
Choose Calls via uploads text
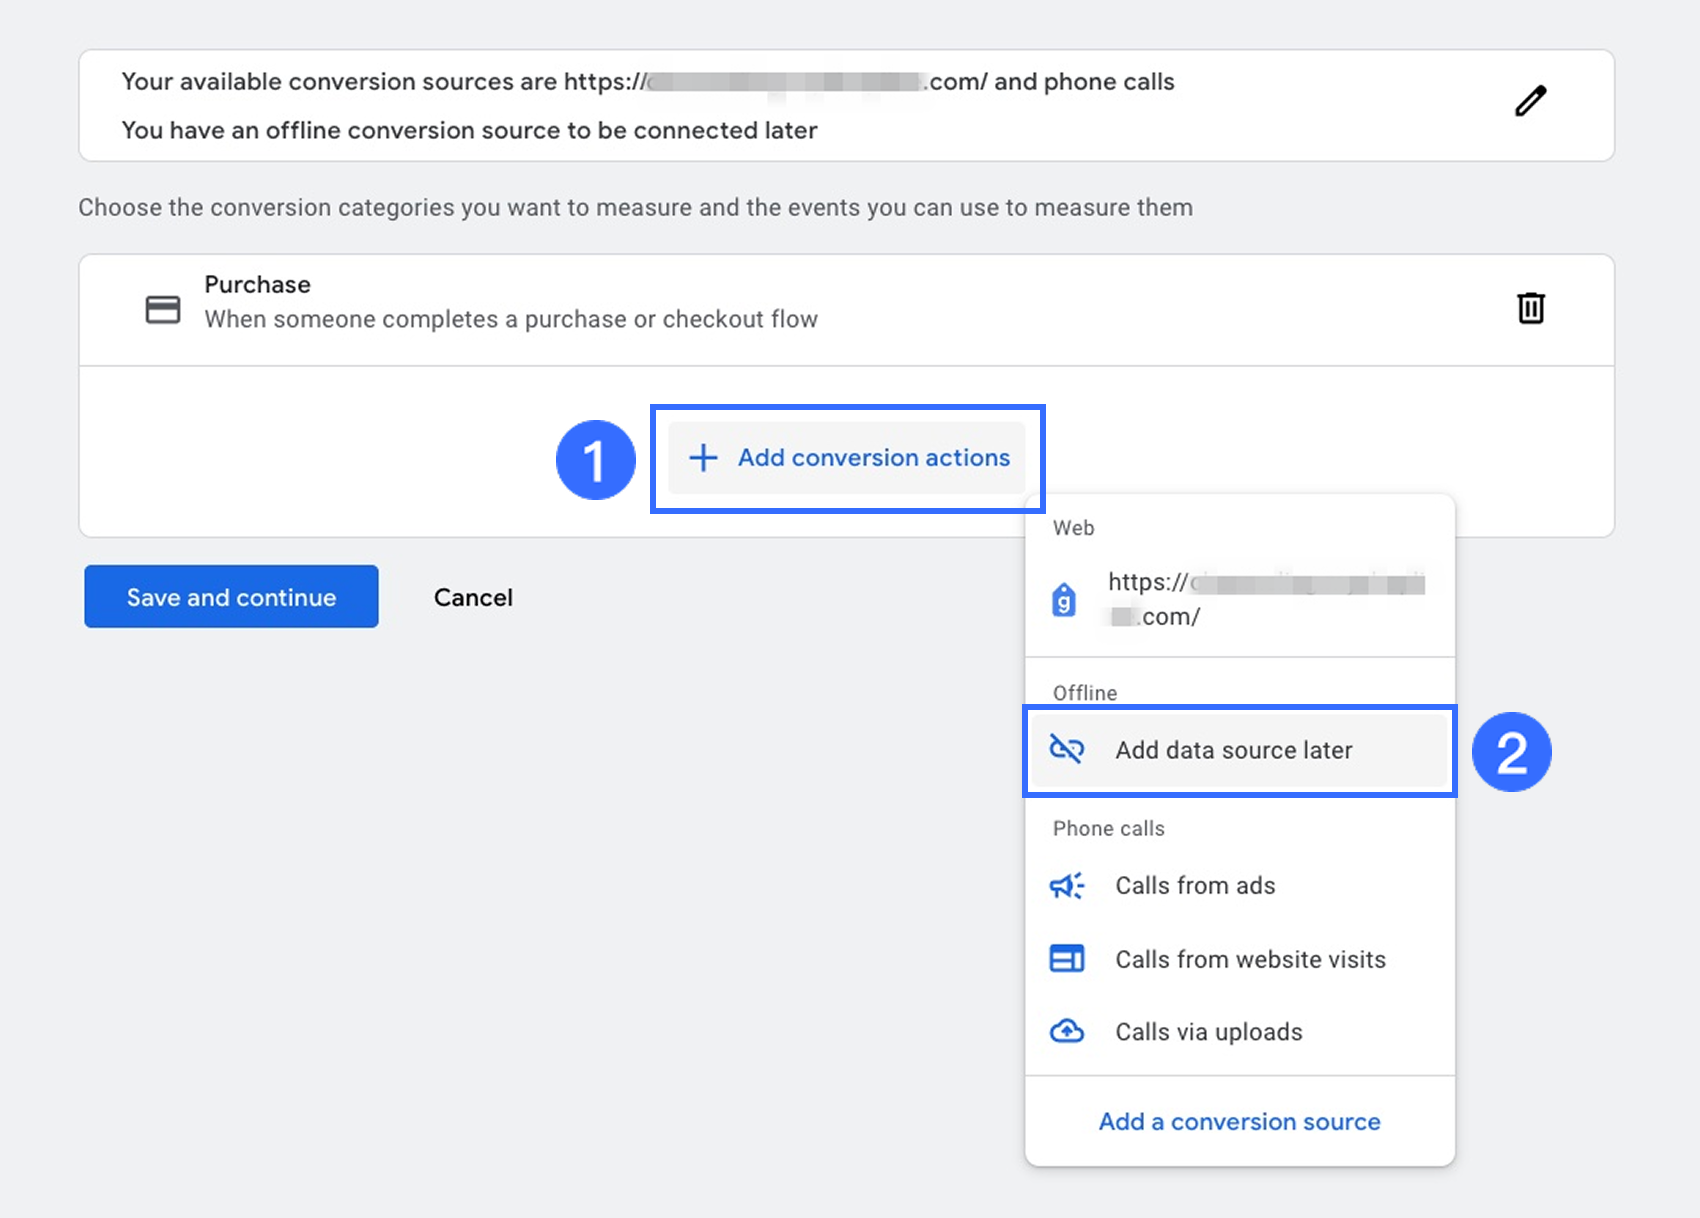(x=1208, y=1032)
